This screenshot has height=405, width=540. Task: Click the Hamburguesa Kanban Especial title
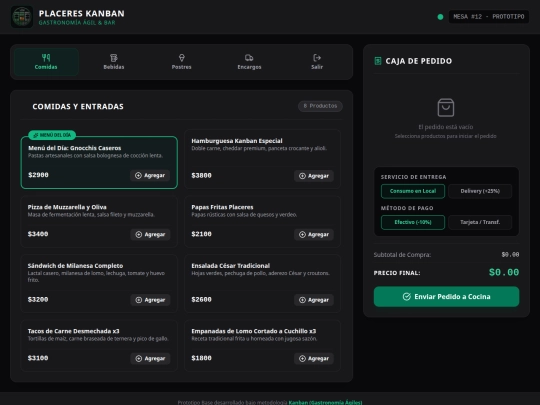(237, 141)
